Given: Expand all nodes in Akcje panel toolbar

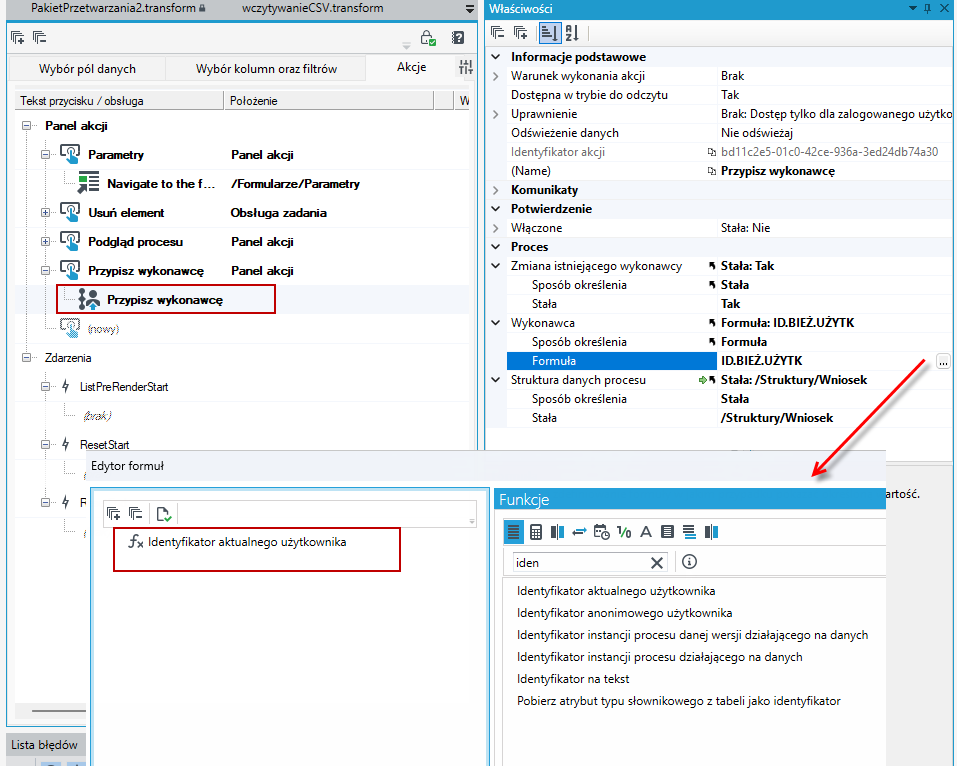Looking at the screenshot, I should (18, 38).
